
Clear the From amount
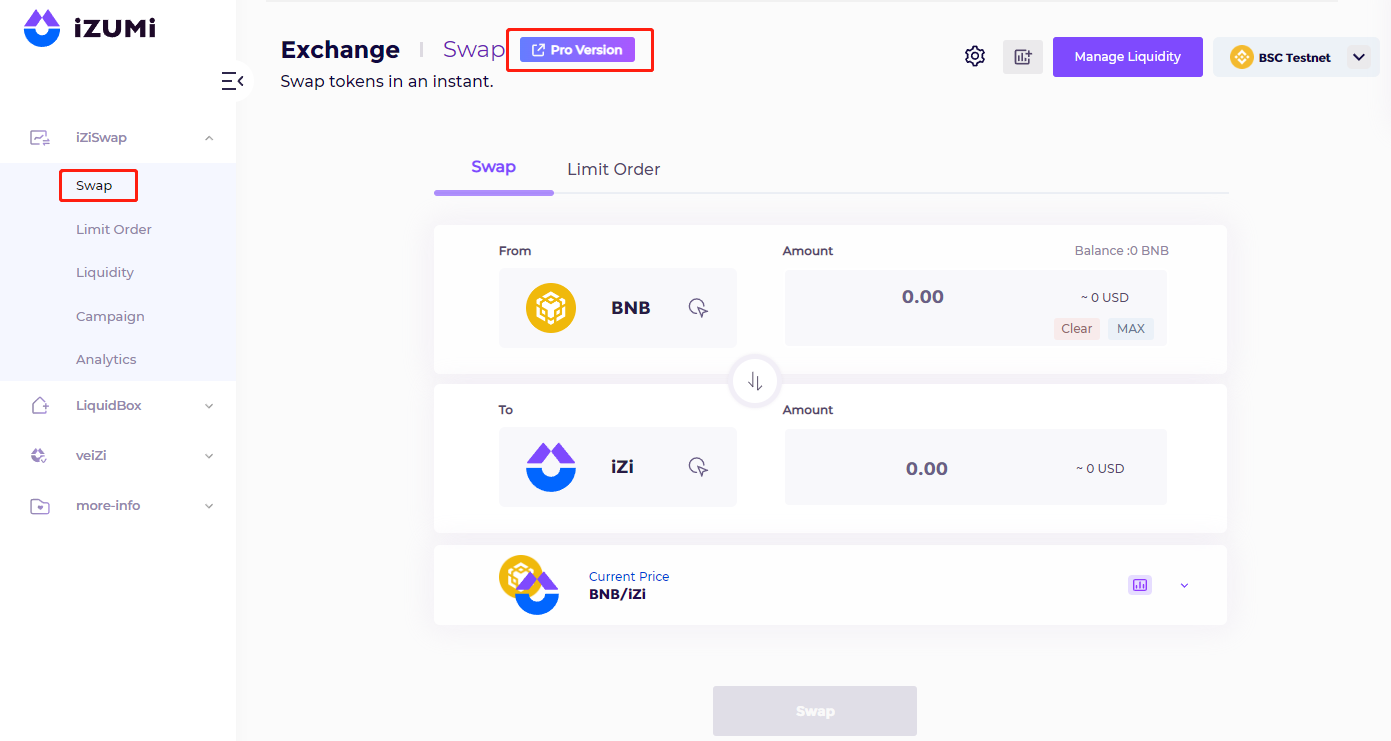point(1077,329)
